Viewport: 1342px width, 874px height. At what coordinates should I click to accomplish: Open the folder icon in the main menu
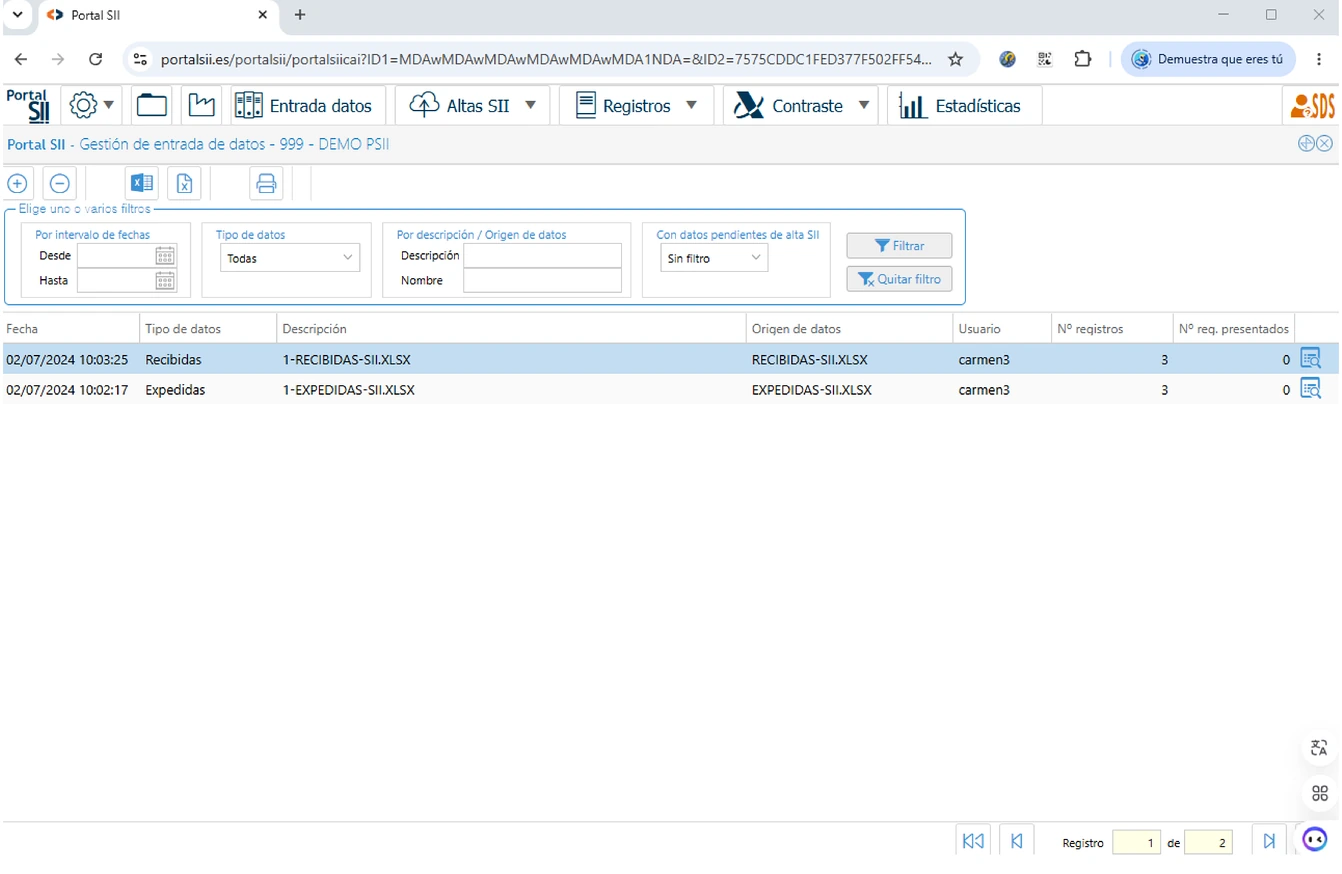click(152, 105)
